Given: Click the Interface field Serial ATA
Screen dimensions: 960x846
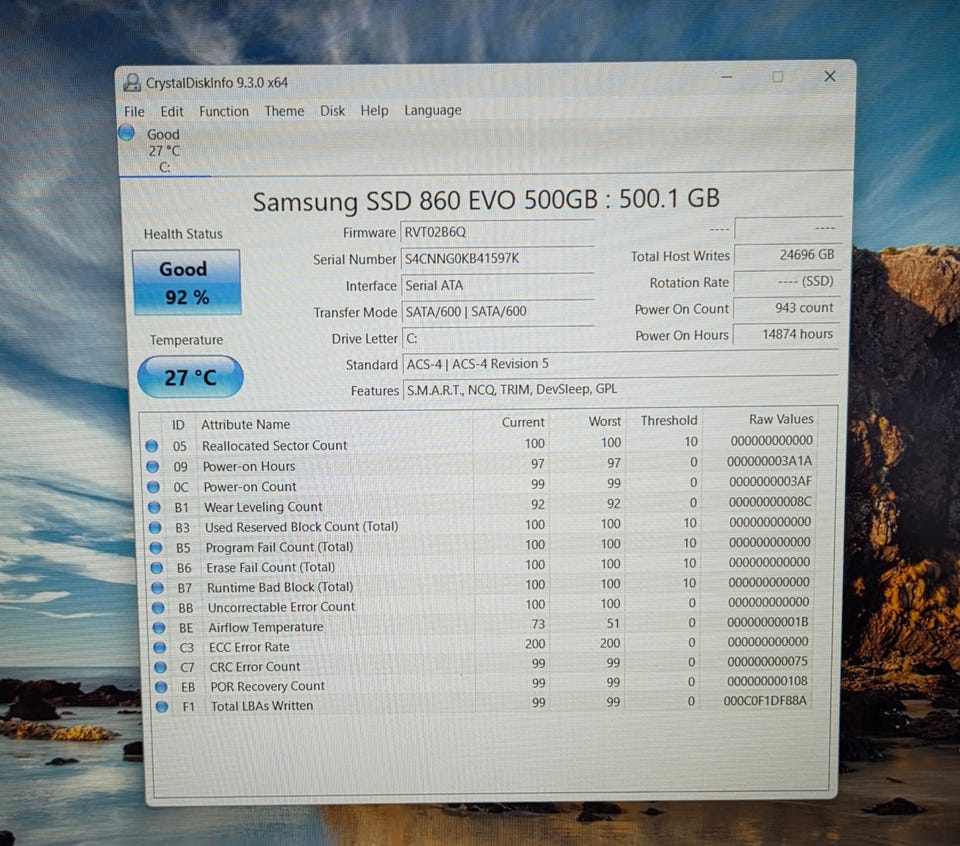Looking at the screenshot, I should point(497,285).
